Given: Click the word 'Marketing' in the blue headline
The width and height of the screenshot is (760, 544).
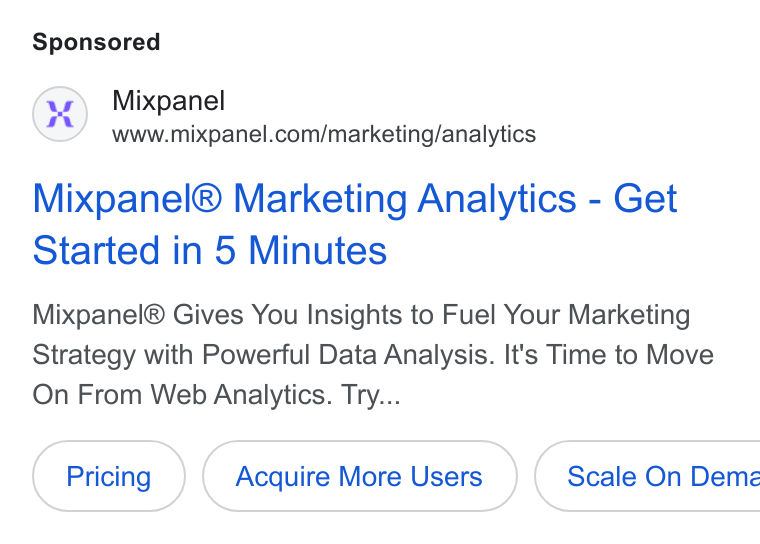Looking at the screenshot, I should (x=320, y=200).
